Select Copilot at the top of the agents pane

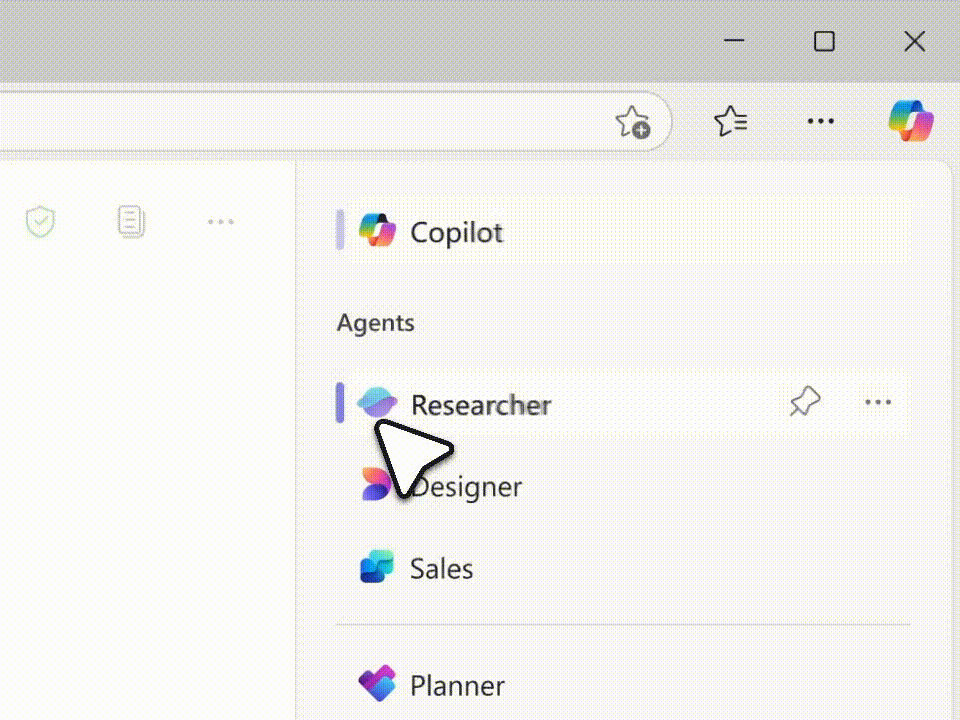pos(455,231)
